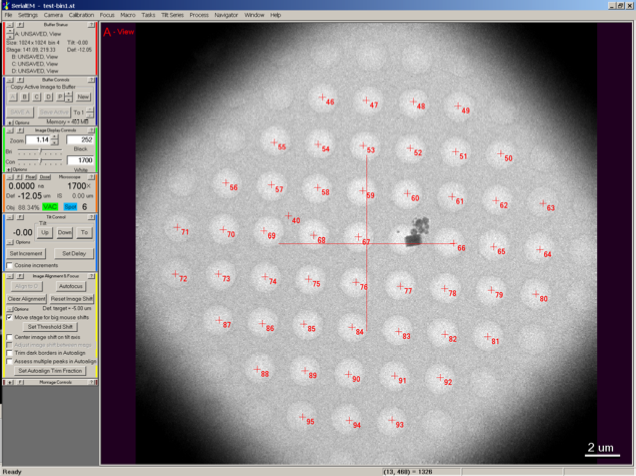636x476 pixels.
Task: Click the VAC status indicator
Action: click(x=50, y=206)
